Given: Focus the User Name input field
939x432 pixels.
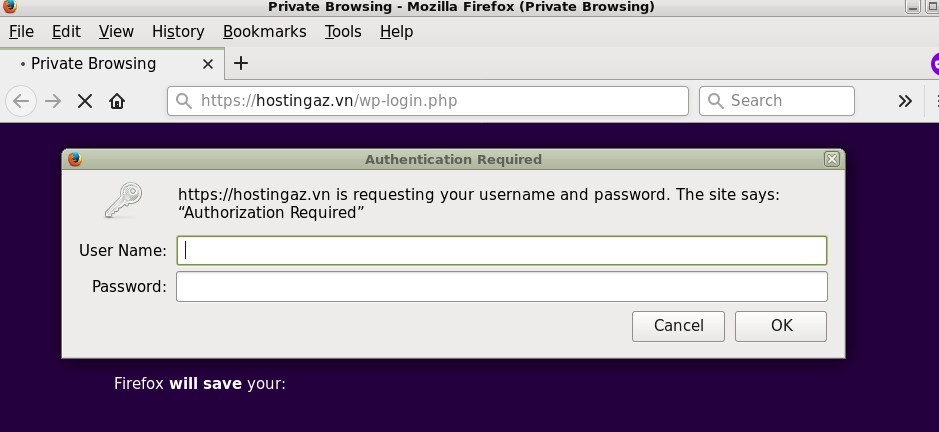Looking at the screenshot, I should point(502,250).
